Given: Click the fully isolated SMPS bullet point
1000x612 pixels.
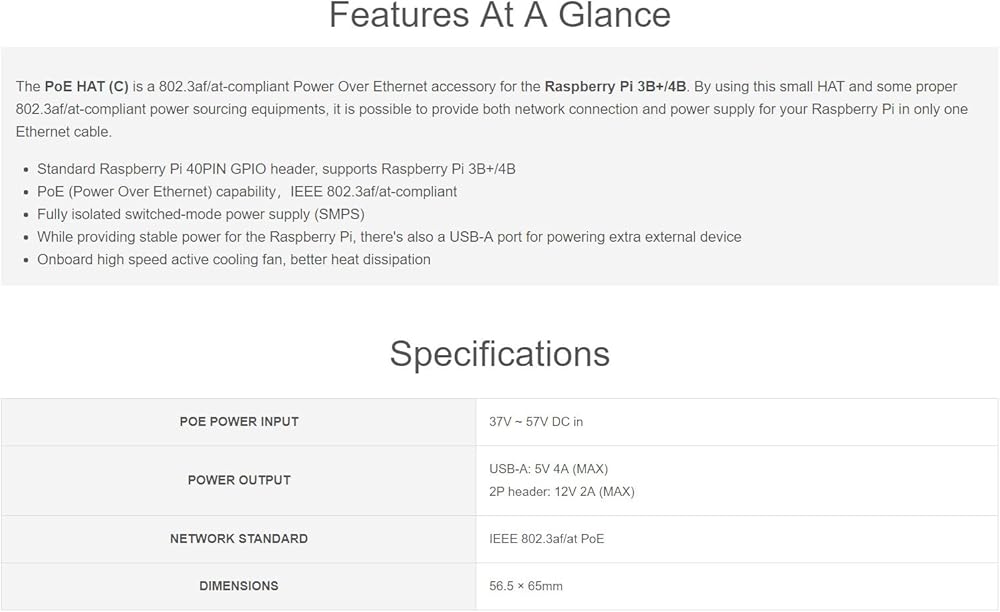Looking at the screenshot, I should click(x=200, y=214).
